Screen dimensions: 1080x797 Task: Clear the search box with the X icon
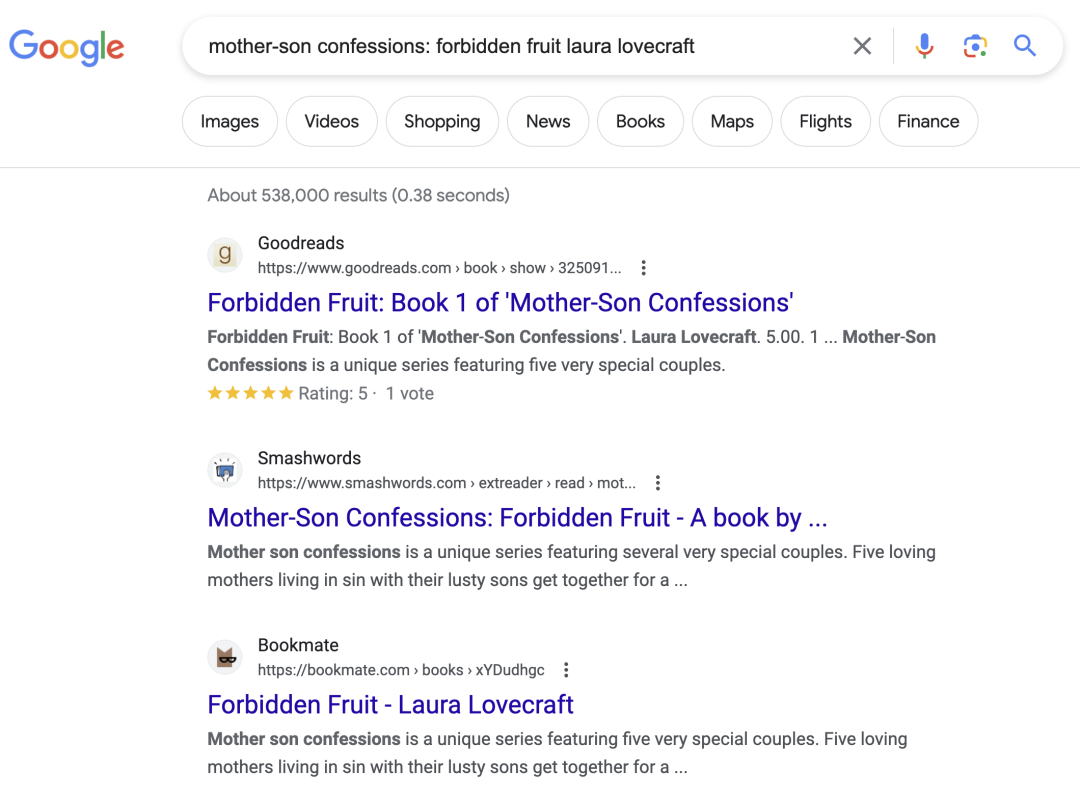tap(862, 46)
